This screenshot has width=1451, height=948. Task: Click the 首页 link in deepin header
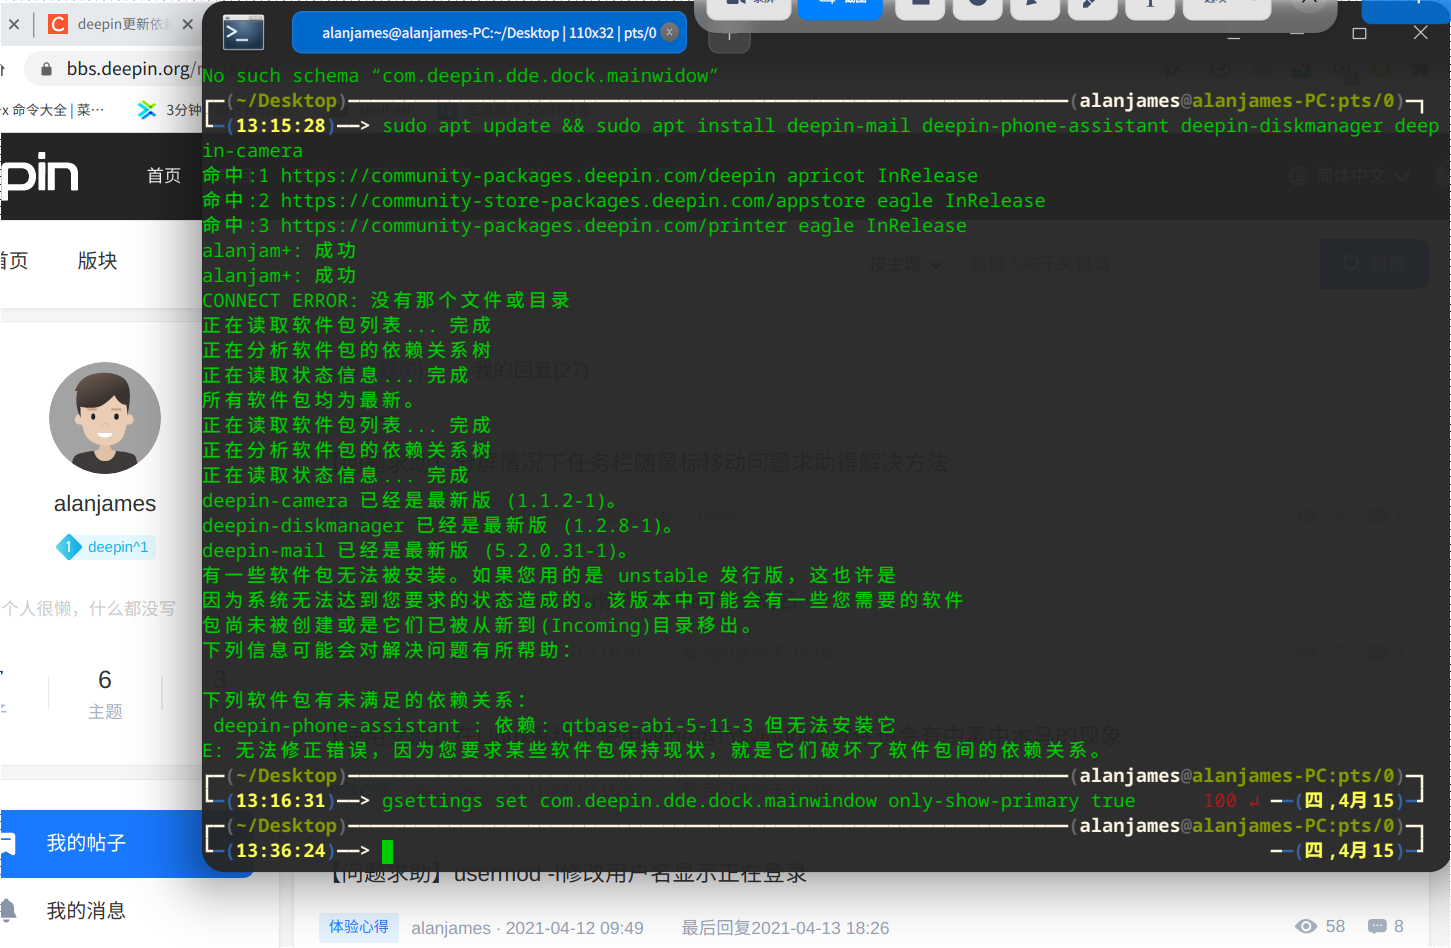click(164, 176)
